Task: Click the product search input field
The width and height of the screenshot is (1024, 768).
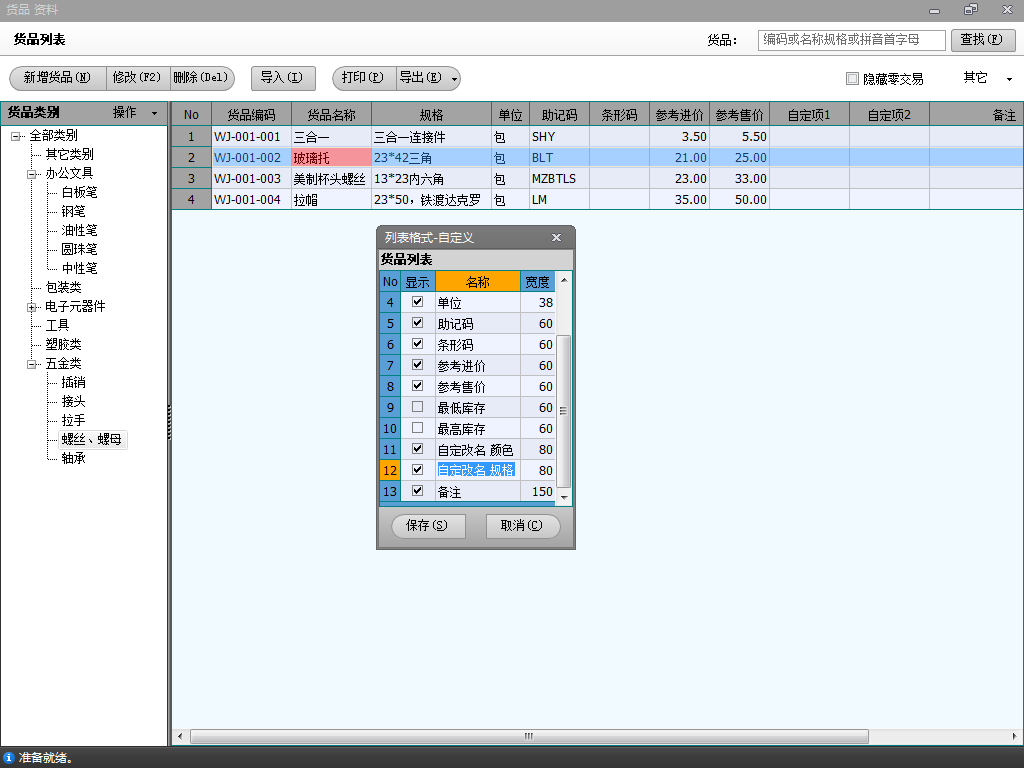Action: [851, 40]
